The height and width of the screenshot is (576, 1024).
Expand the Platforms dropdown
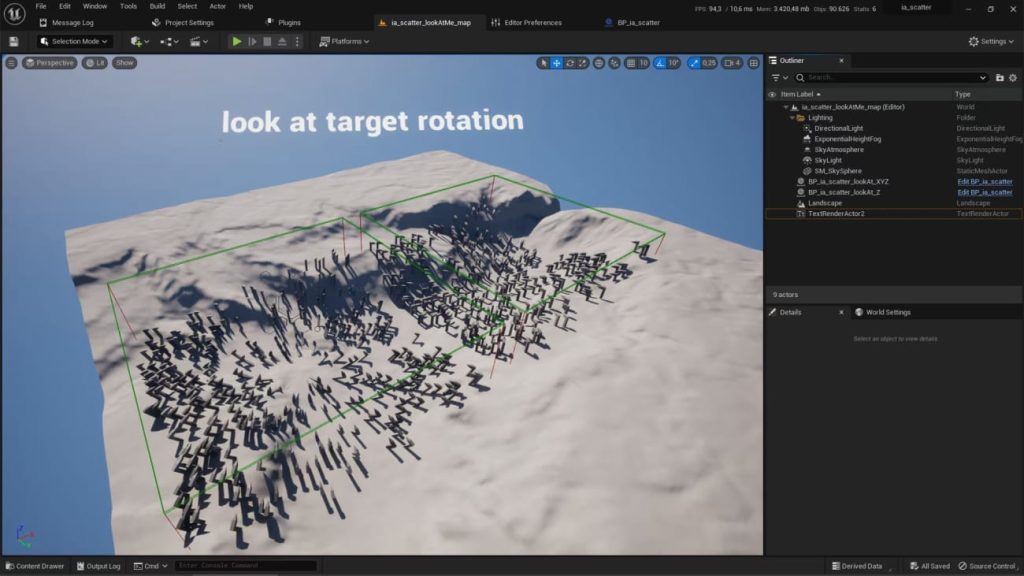[x=344, y=41]
